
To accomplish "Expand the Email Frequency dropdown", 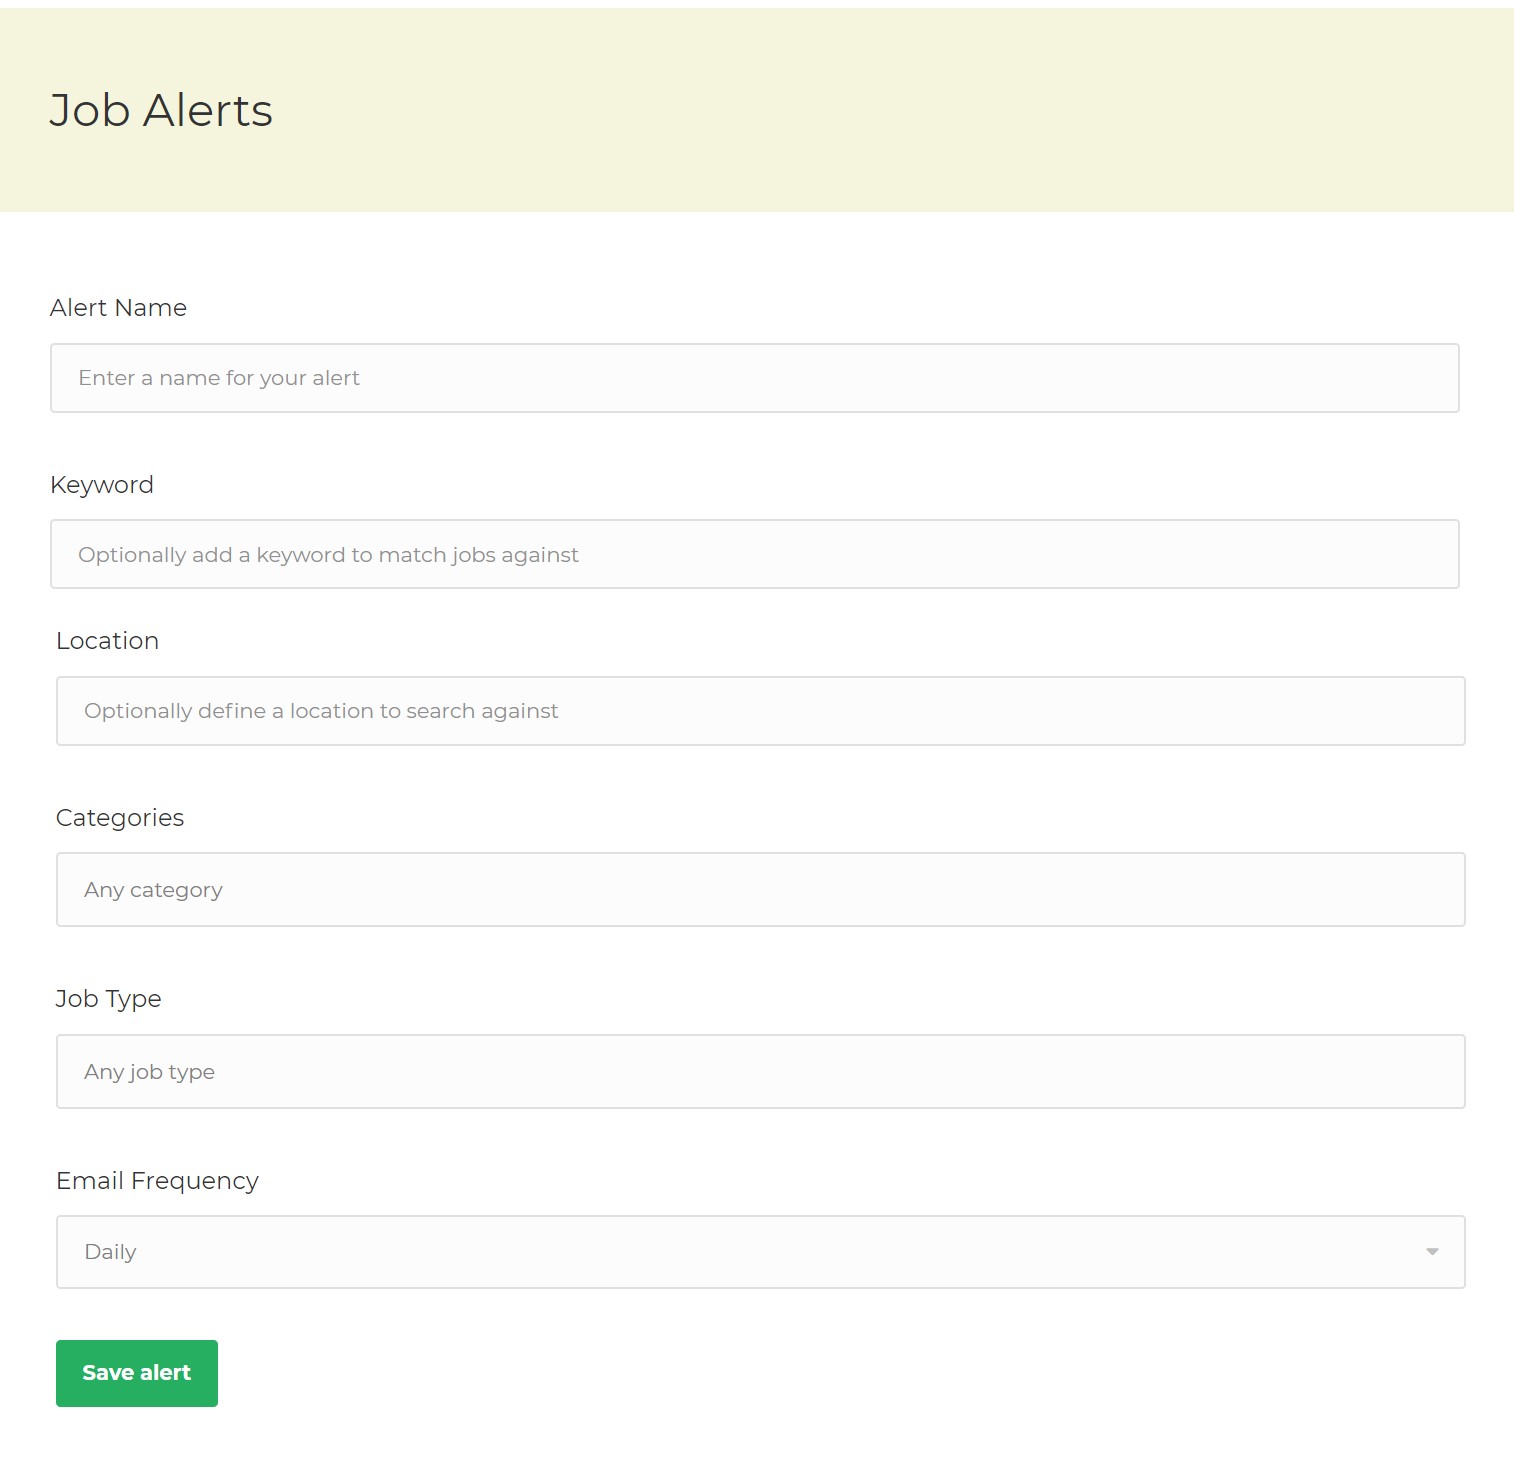I will tap(760, 1252).
